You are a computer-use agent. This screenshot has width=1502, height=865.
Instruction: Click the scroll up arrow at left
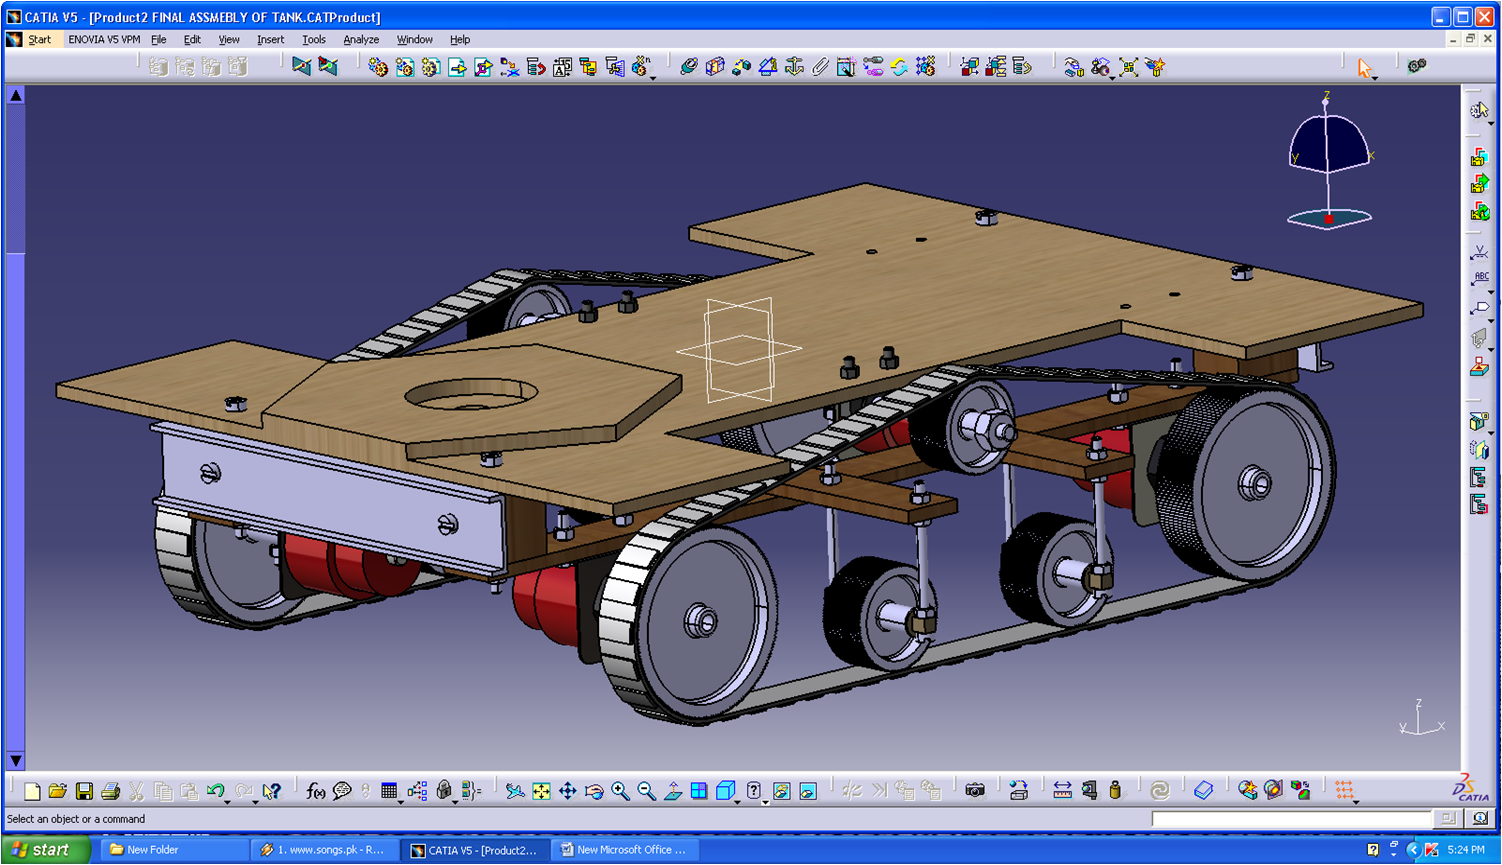tap(15, 95)
